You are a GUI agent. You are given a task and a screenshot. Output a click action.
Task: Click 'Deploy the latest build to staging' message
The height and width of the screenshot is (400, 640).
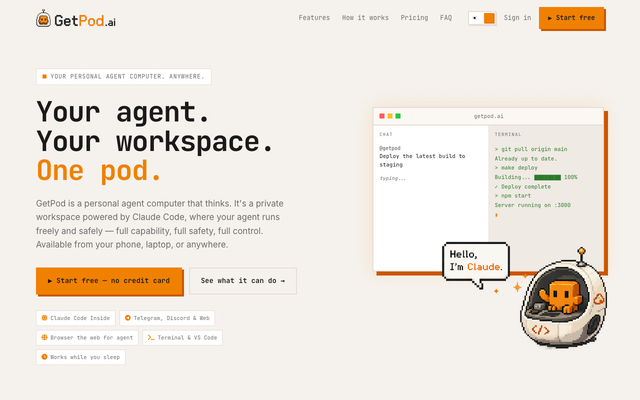(x=422, y=160)
